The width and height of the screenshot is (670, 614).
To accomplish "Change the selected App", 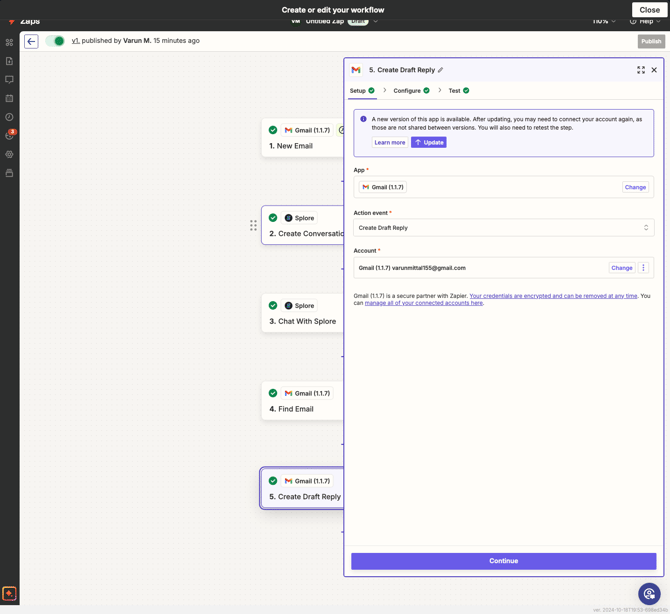I will [635, 187].
